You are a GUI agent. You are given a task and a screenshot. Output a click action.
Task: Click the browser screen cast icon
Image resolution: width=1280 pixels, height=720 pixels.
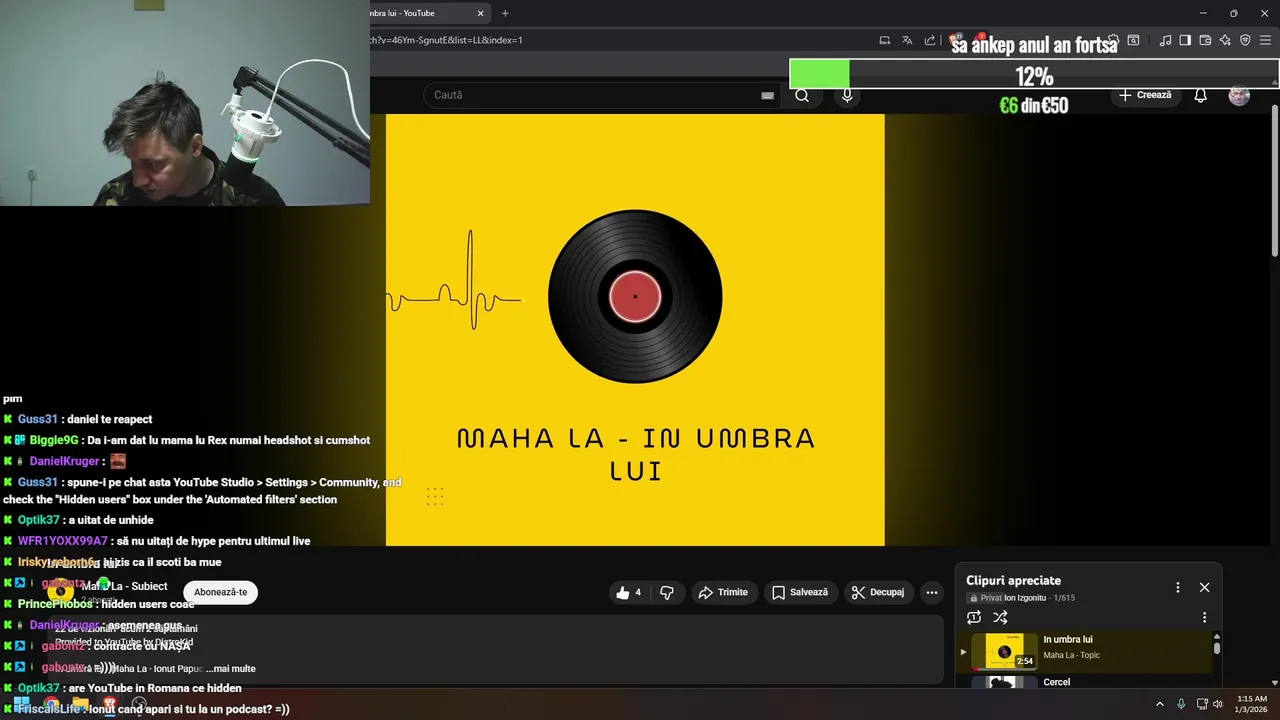pyautogui.click(x=884, y=40)
